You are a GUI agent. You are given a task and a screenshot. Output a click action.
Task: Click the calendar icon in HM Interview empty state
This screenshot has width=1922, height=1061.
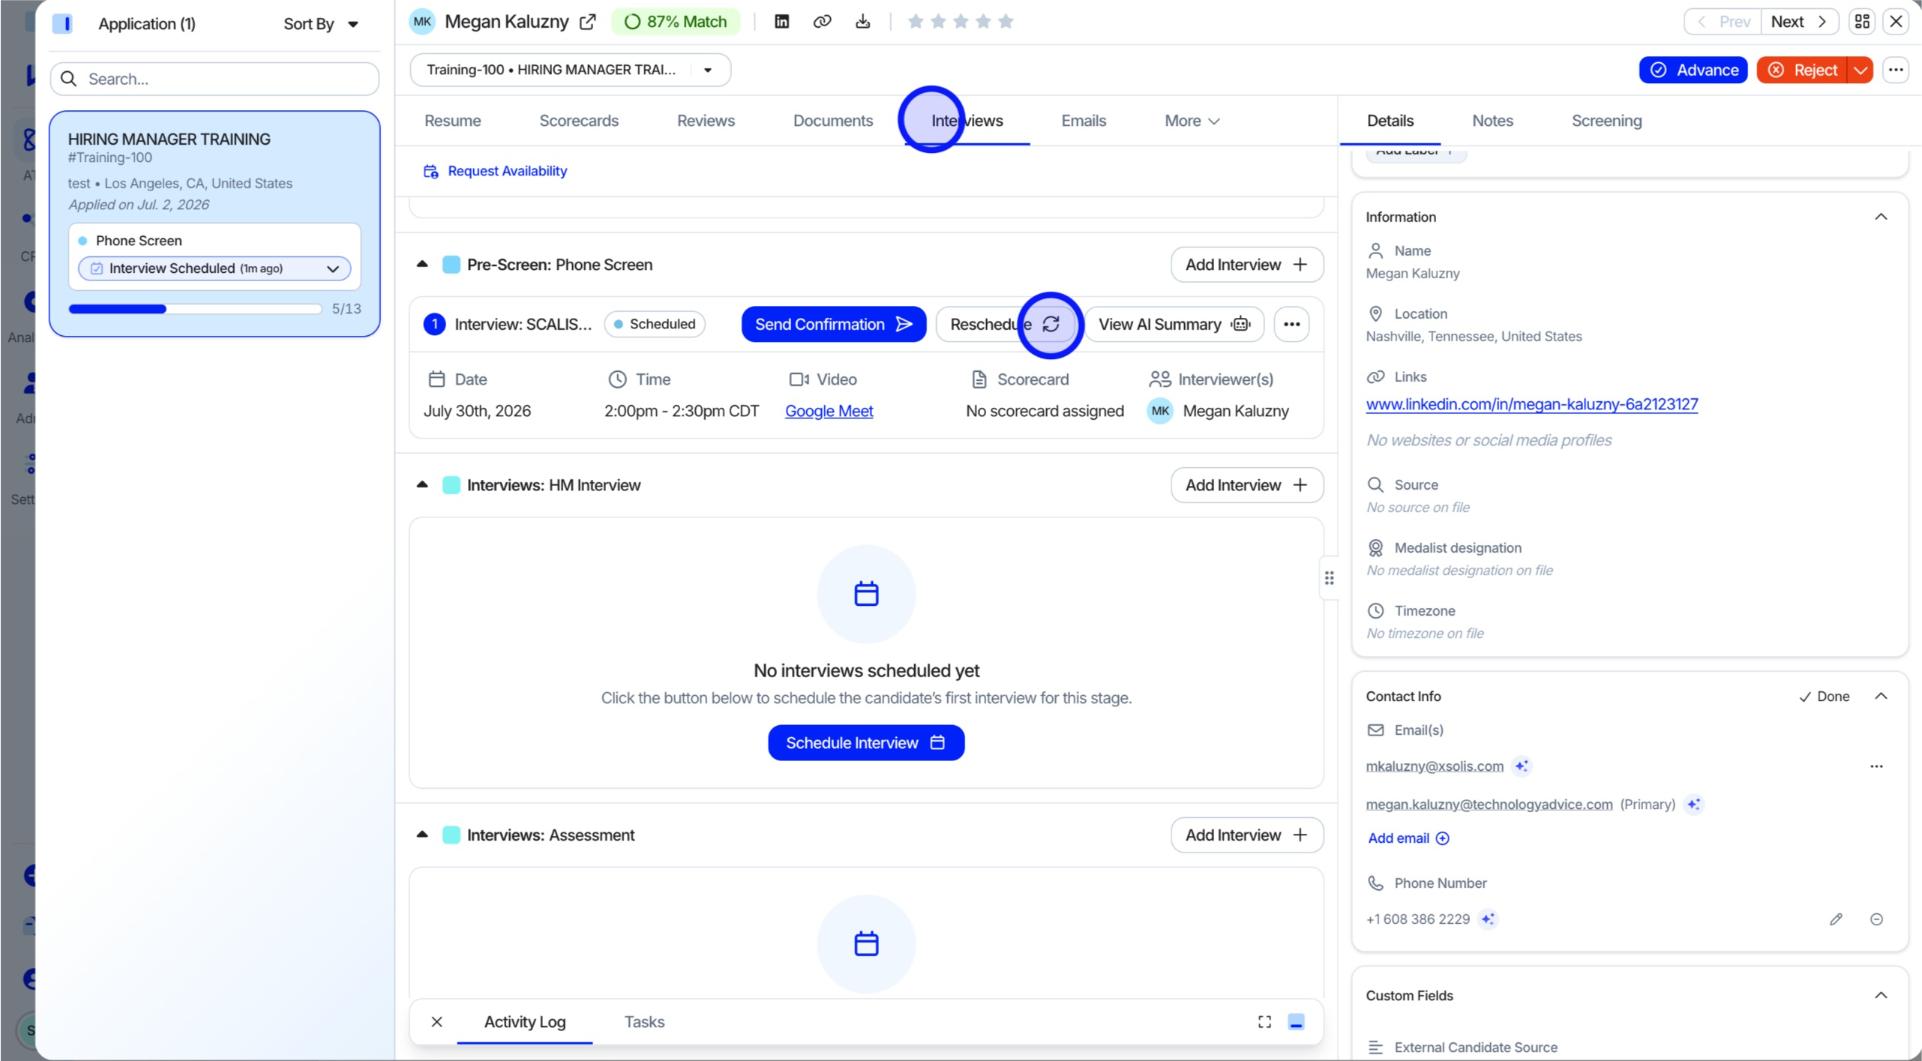point(866,594)
